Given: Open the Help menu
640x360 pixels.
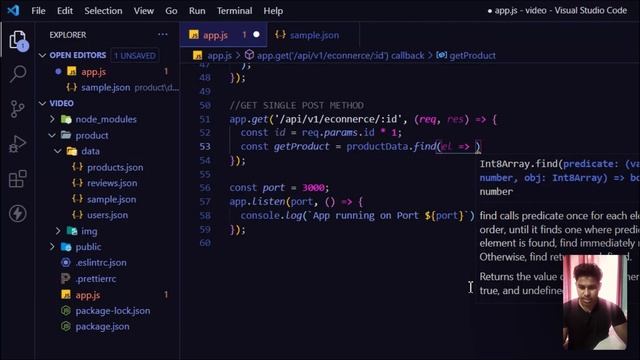Looking at the screenshot, I should coord(273,11).
